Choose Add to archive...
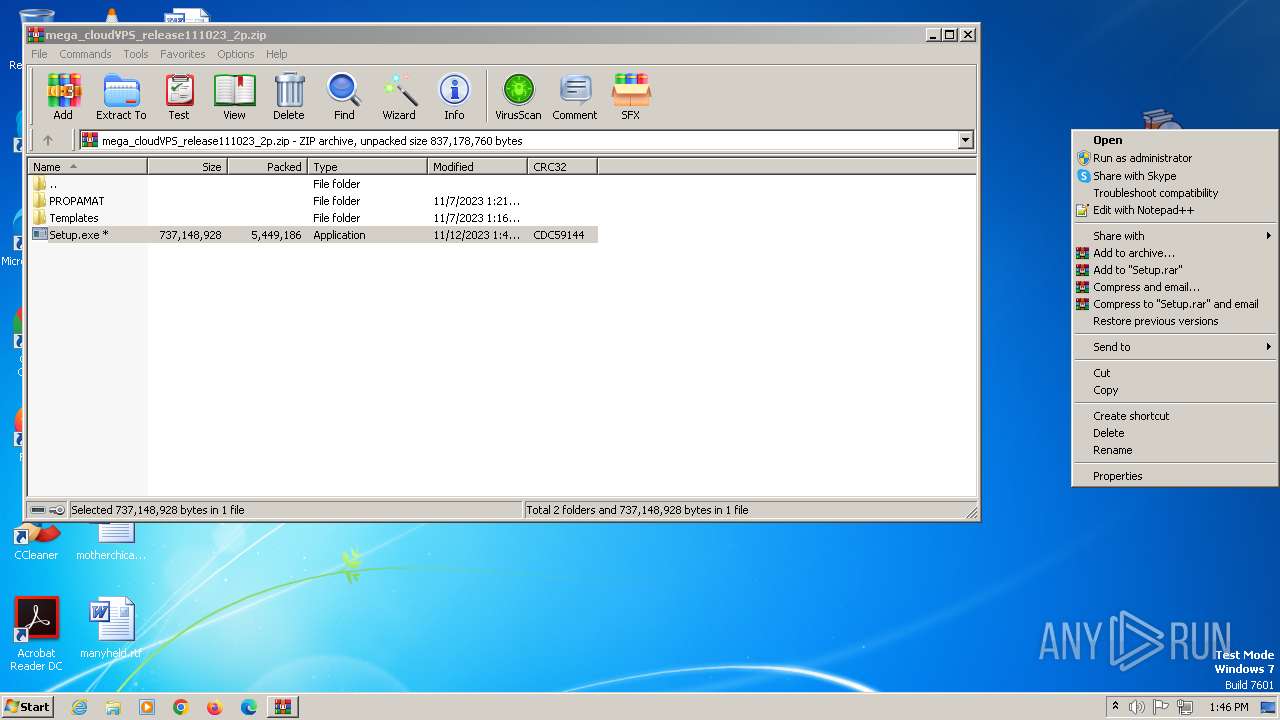Image resolution: width=1280 pixels, height=720 pixels. point(1174,253)
